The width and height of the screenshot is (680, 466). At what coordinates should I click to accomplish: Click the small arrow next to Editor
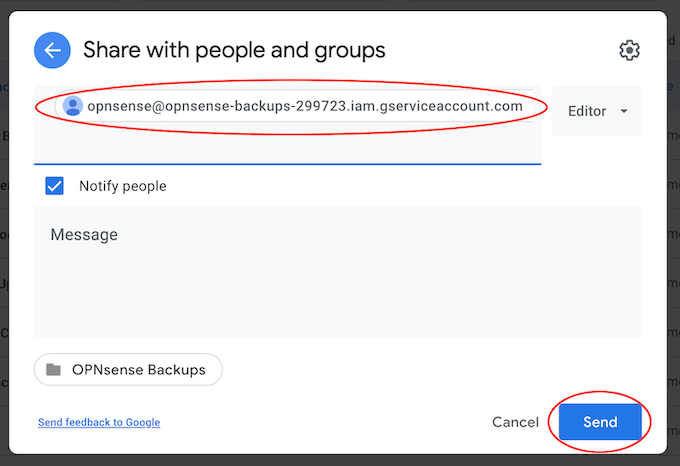point(624,111)
